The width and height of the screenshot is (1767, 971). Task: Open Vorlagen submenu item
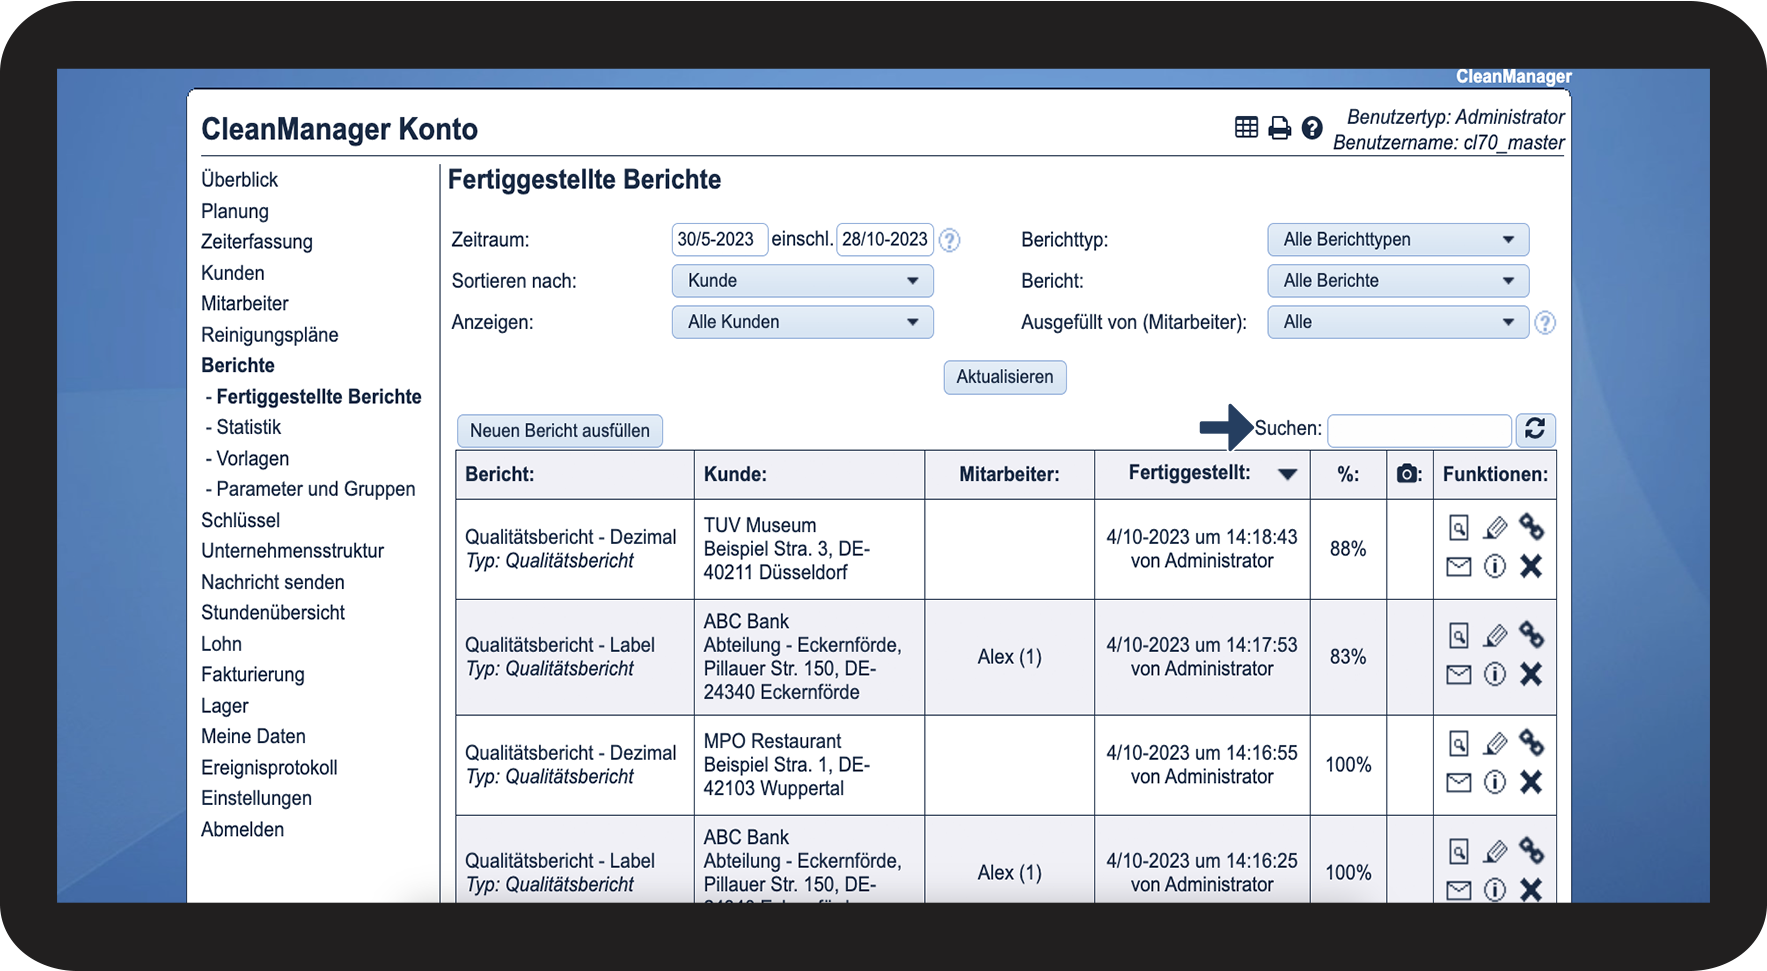click(253, 459)
